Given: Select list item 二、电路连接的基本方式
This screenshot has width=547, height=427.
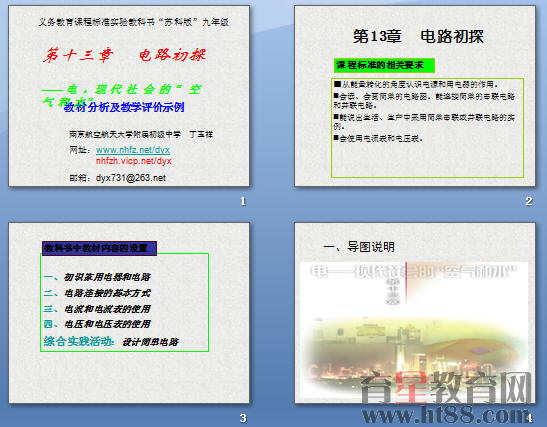Looking at the screenshot, I should 97,293.
